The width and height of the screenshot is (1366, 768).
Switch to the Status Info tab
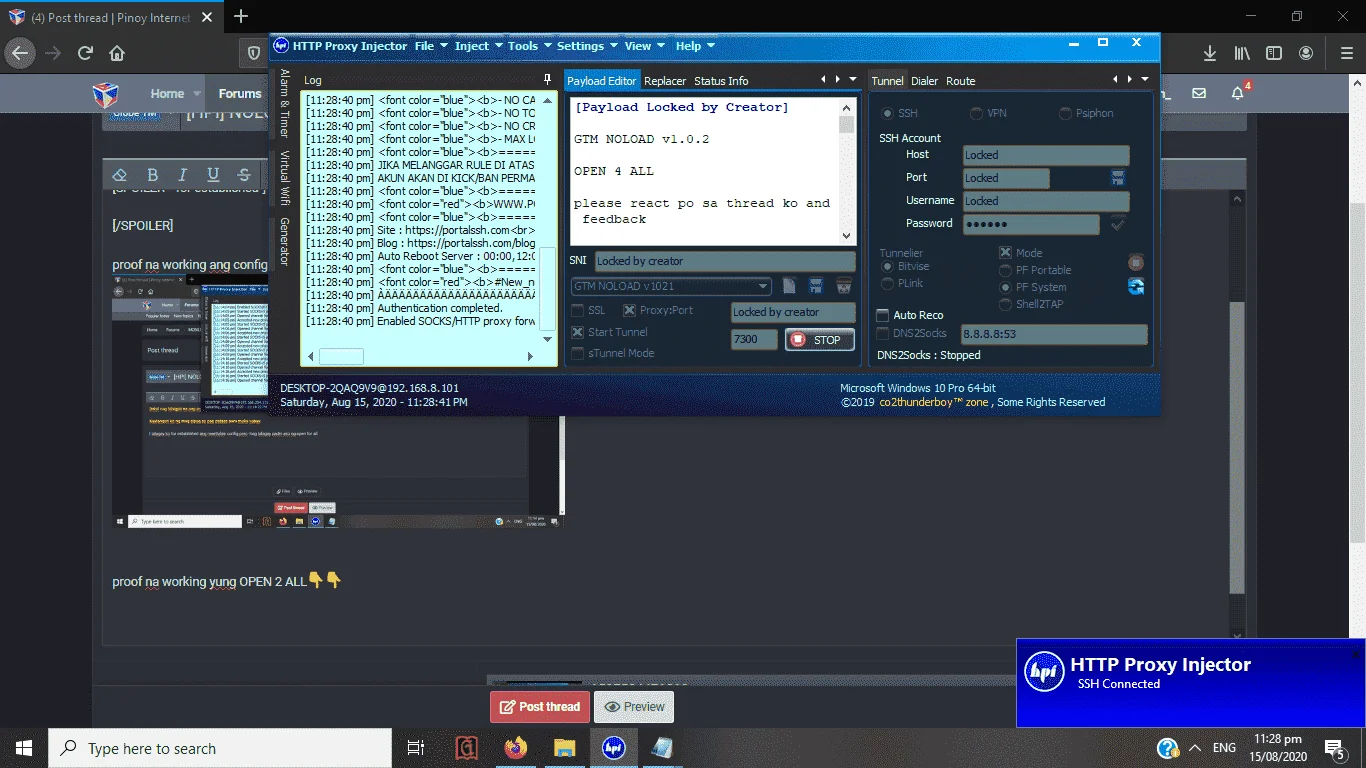click(721, 81)
